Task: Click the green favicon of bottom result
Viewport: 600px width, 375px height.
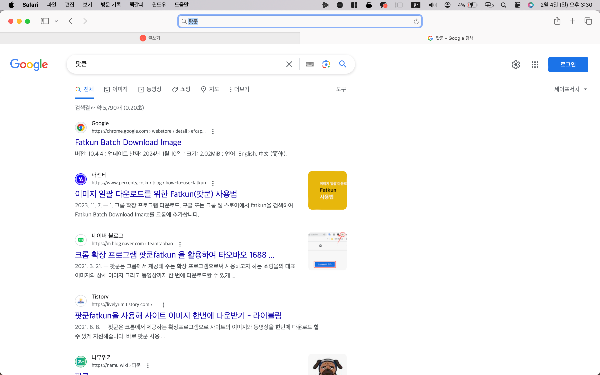Action: coord(81,361)
